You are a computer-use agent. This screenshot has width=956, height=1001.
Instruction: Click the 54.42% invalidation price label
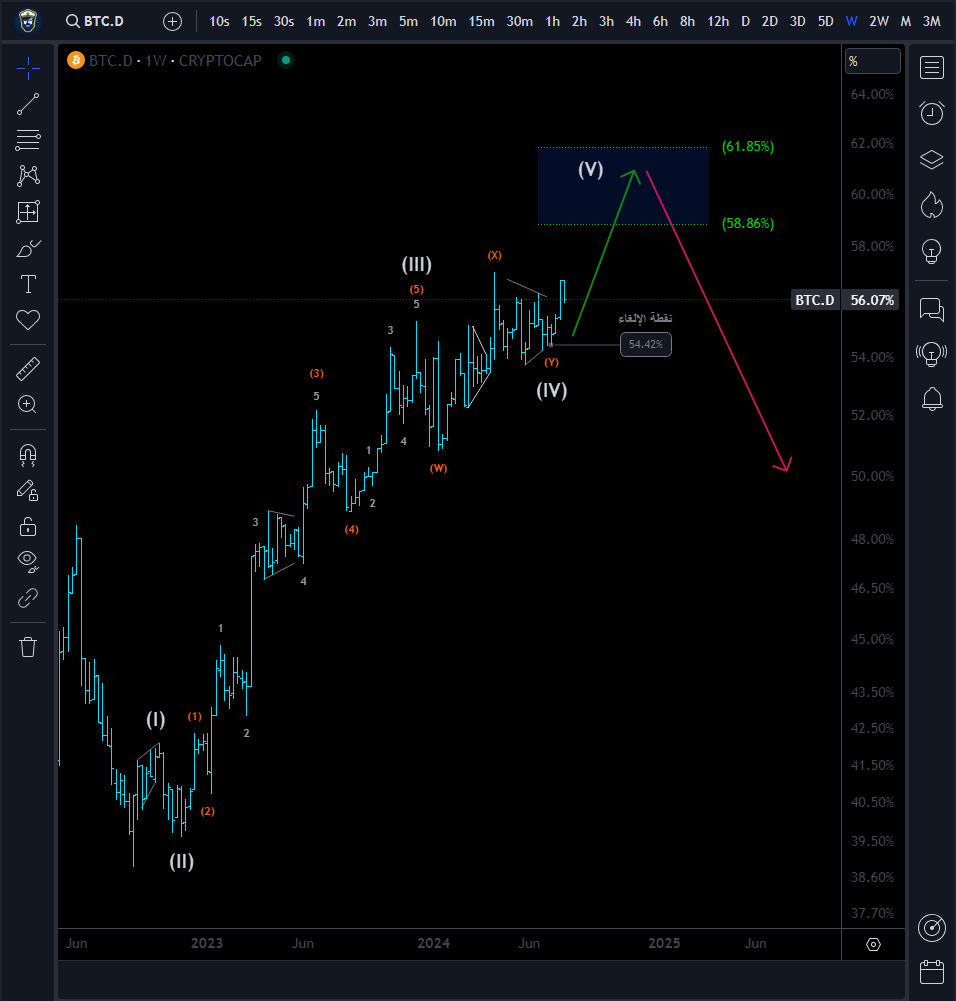pyautogui.click(x=645, y=345)
